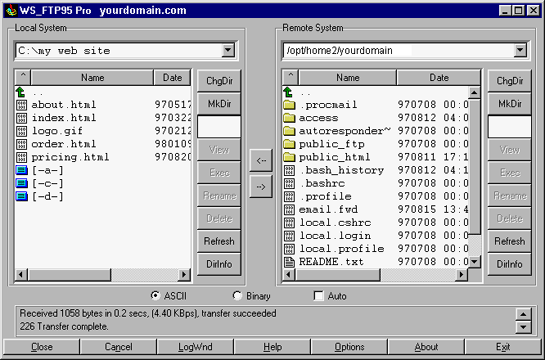The height and width of the screenshot is (360, 545).
Task: Select the [-c-] drive icon
Action: [x=21, y=183]
